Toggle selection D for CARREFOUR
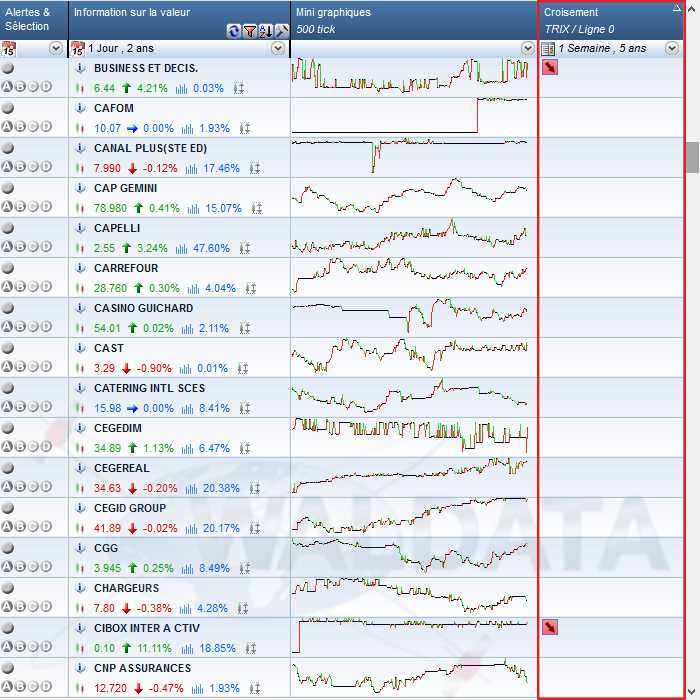Viewport: 700px width, 700px height. 46,286
